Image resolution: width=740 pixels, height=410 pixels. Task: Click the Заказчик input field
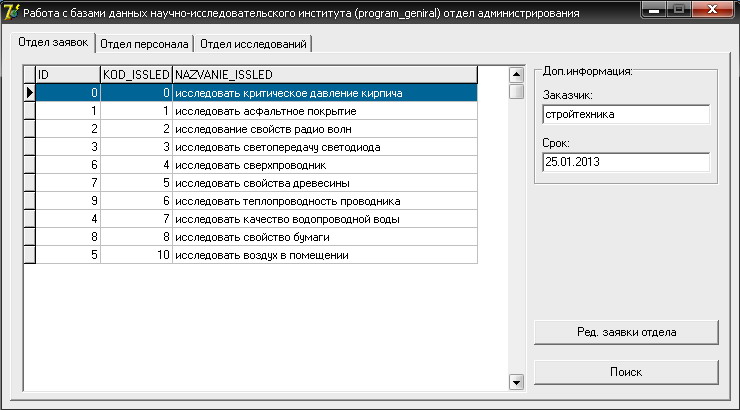click(626, 114)
